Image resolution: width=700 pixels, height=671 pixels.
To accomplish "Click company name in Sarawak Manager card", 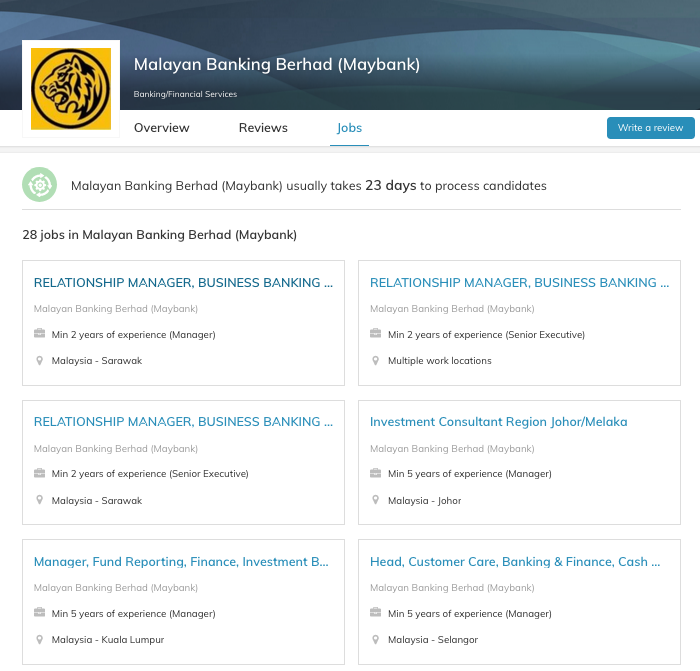I will pyautogui.click(x=116, y=309).
